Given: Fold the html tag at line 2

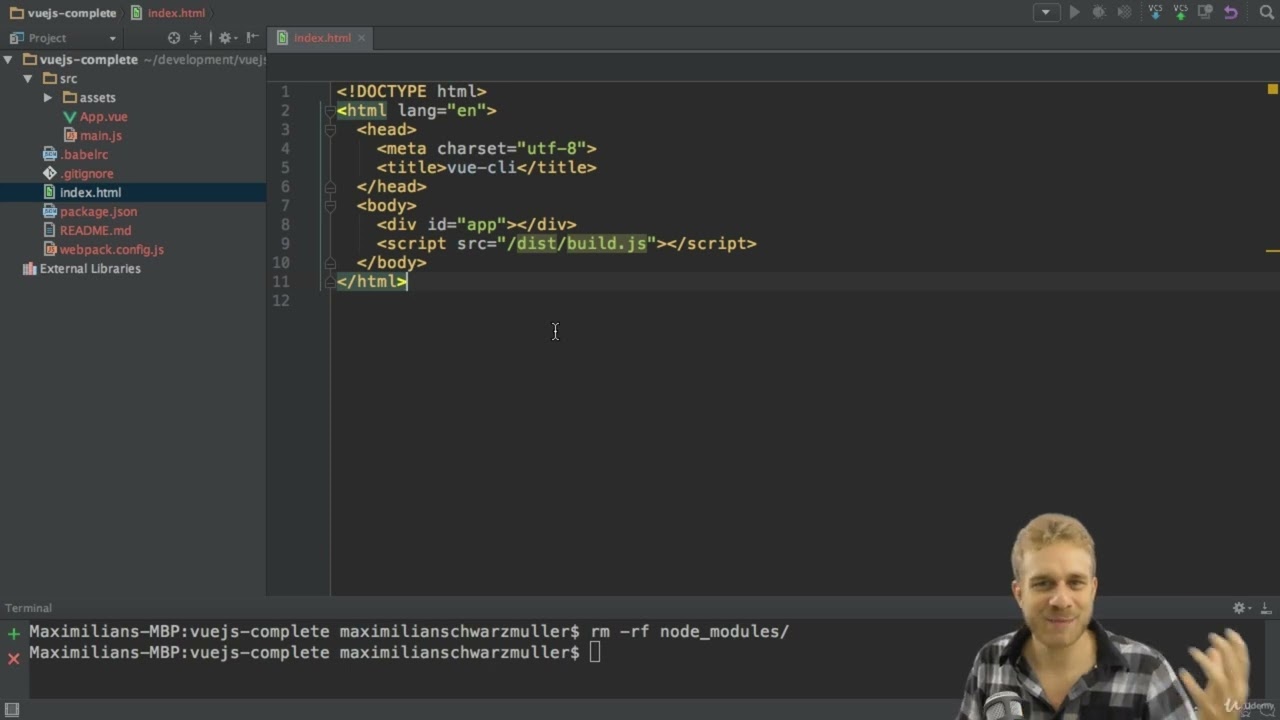Looking at the screenshot, I should coord(329,111).
